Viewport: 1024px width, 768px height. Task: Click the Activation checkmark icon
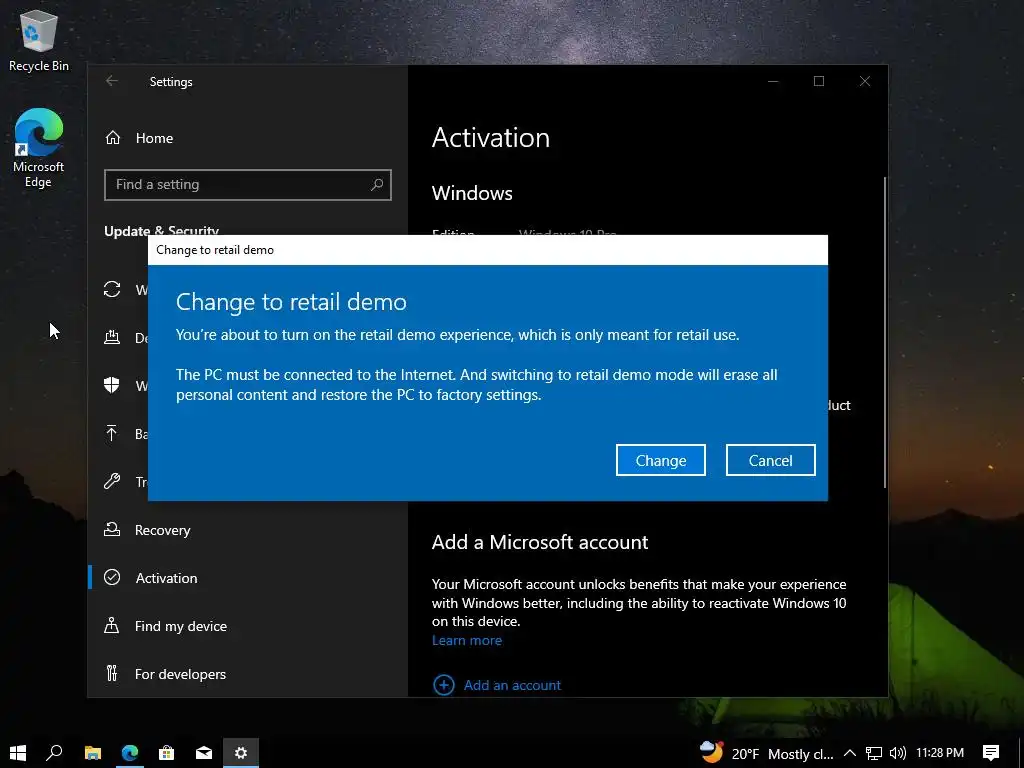pyautogui.click(x=112, y=577)
